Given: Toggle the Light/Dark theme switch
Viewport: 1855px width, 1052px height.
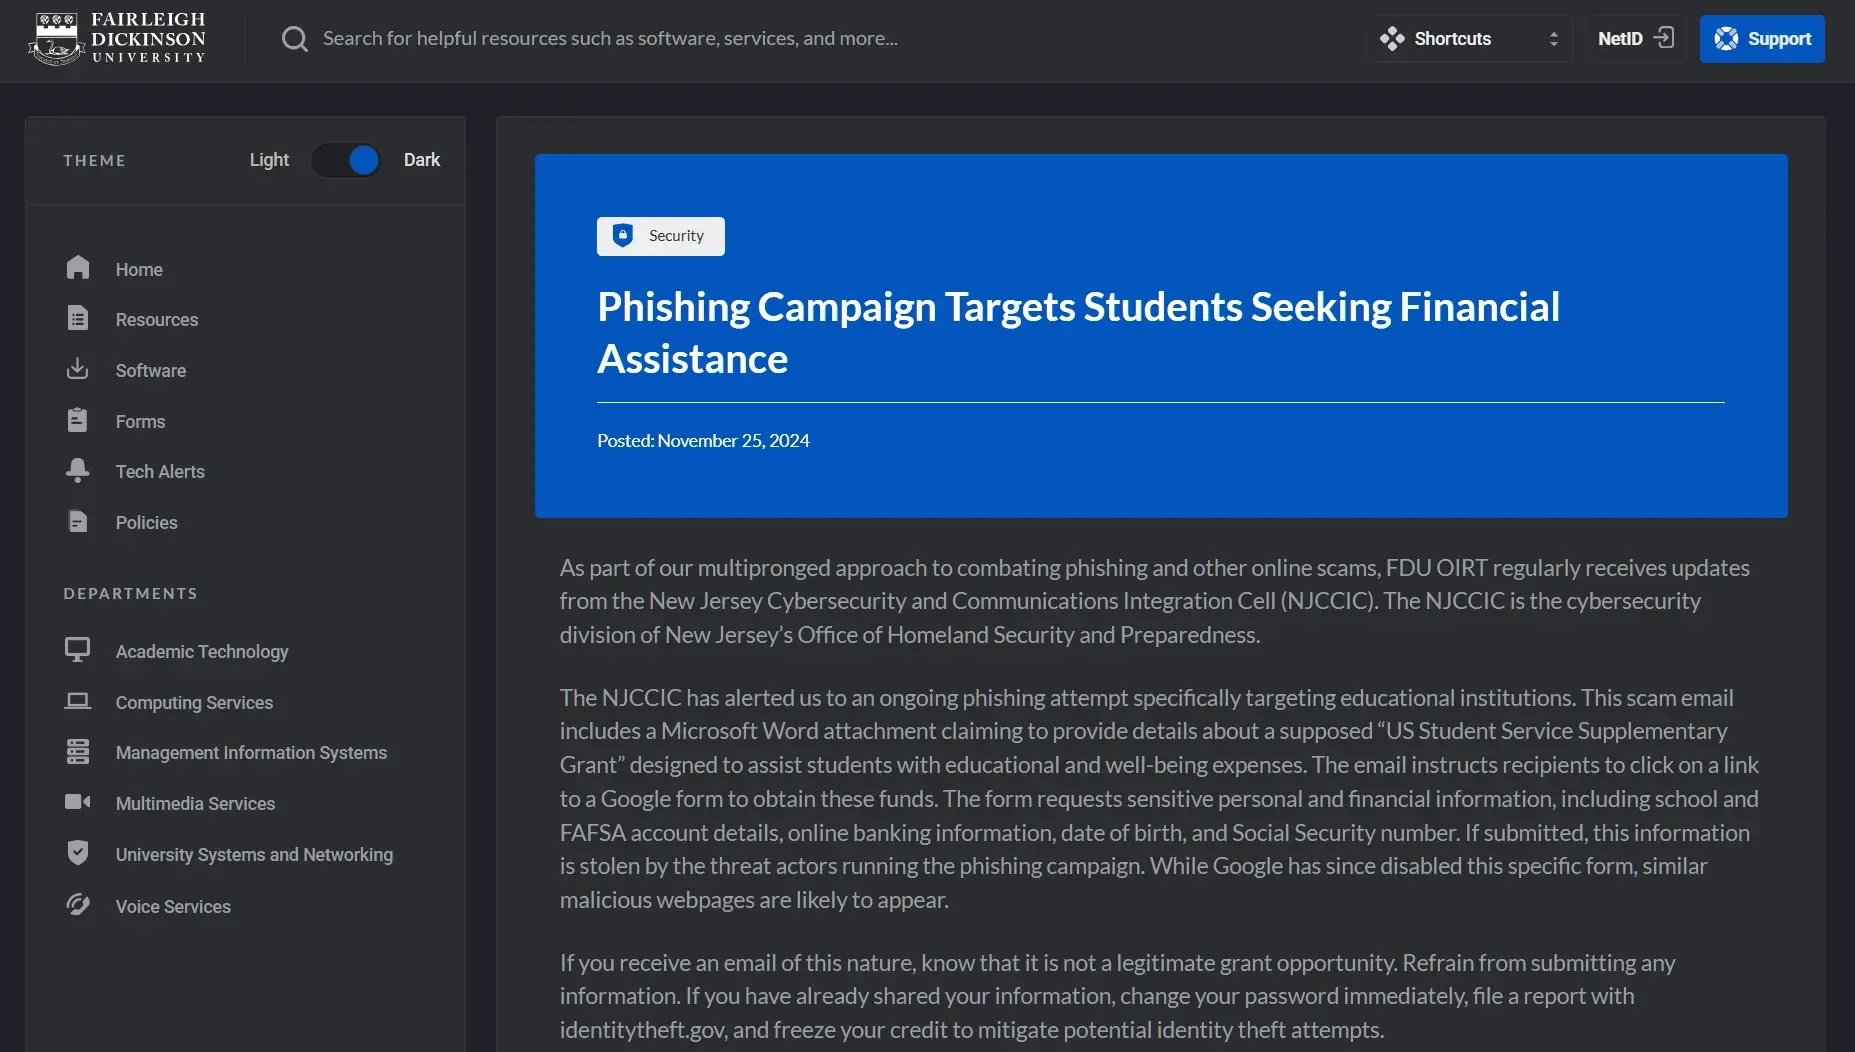Looking at the screenshot, I should click(346, 160).
